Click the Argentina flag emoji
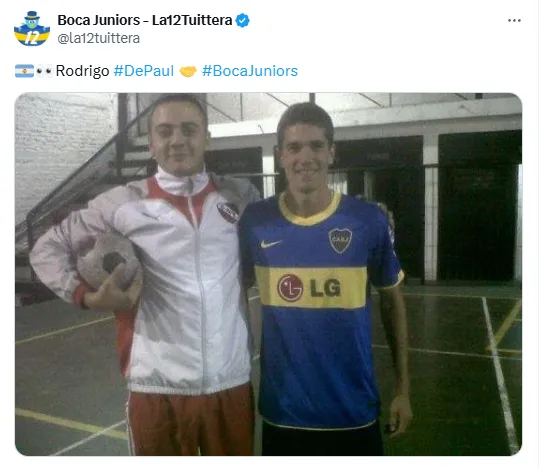539x468 pixels. [24, 71]
